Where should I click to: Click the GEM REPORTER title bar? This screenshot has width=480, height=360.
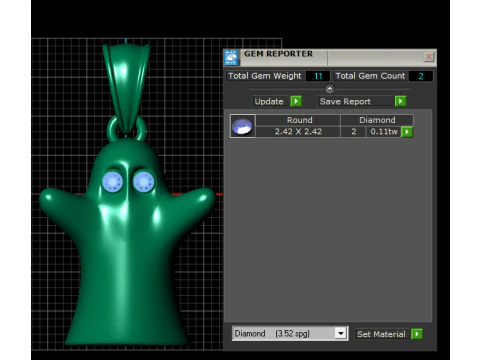click(330, 57)
